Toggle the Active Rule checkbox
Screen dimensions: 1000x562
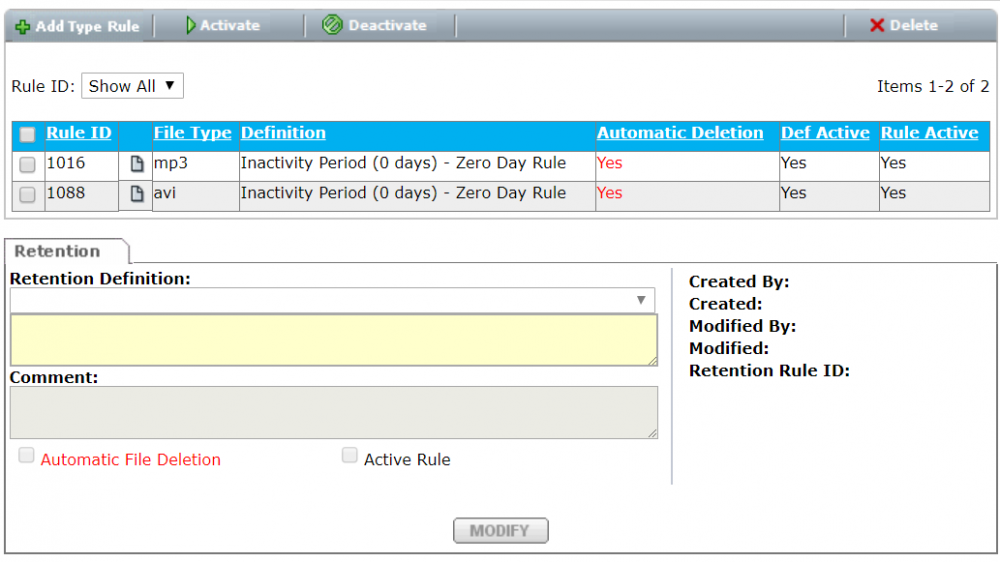[350, 456]
